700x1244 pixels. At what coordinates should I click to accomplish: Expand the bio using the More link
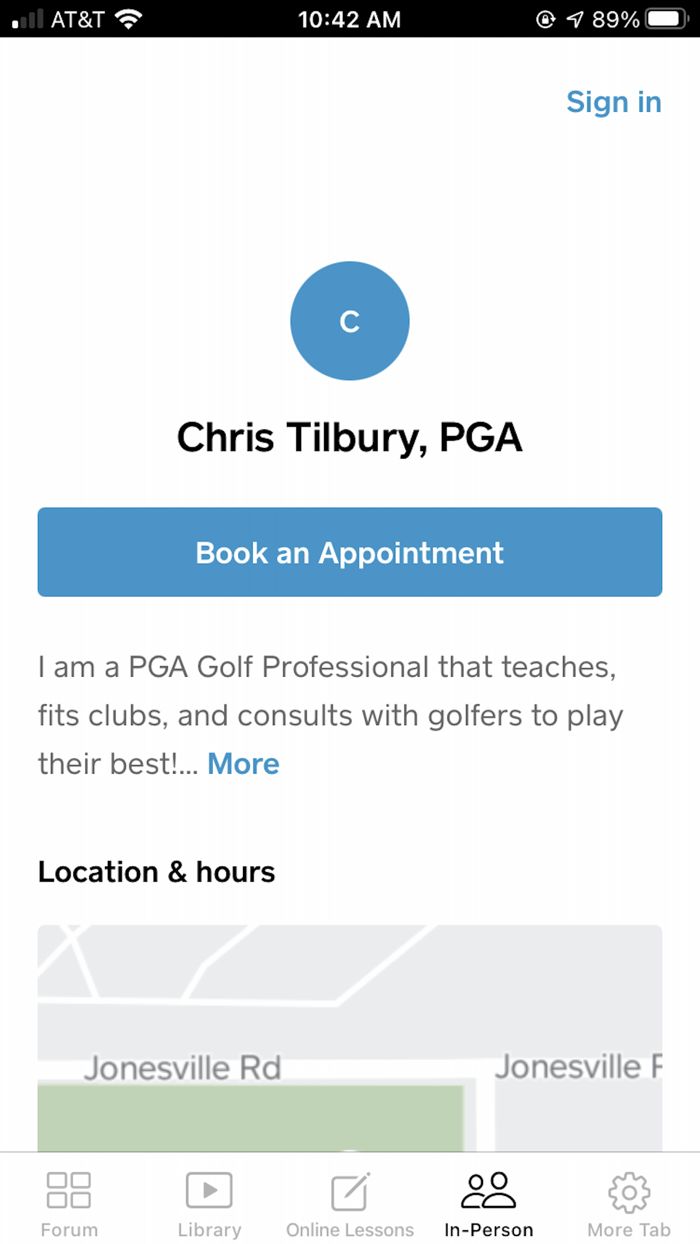pyautogui.click(x=243, y=764)
